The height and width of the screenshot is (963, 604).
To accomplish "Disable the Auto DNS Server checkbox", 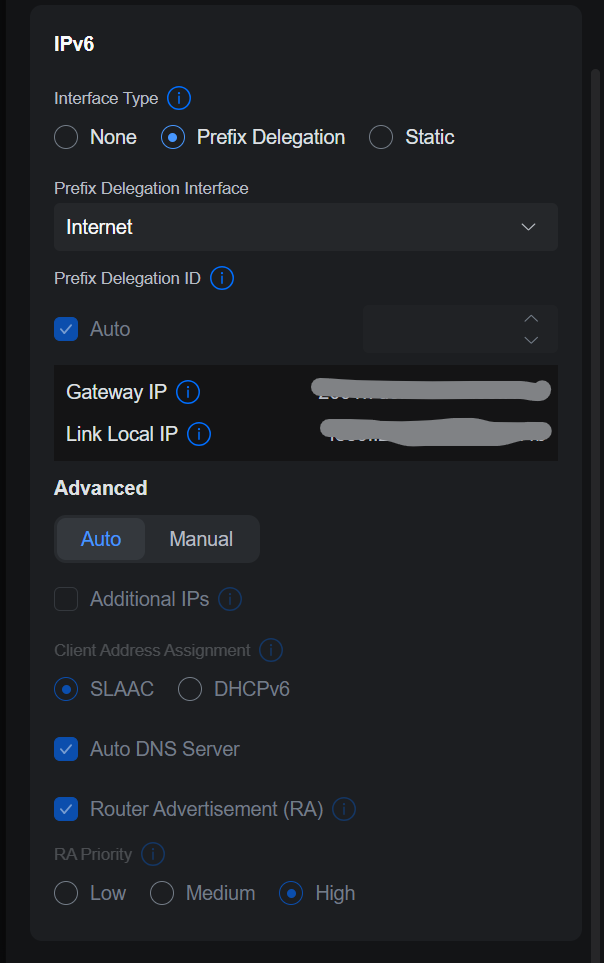I will 66,749.
